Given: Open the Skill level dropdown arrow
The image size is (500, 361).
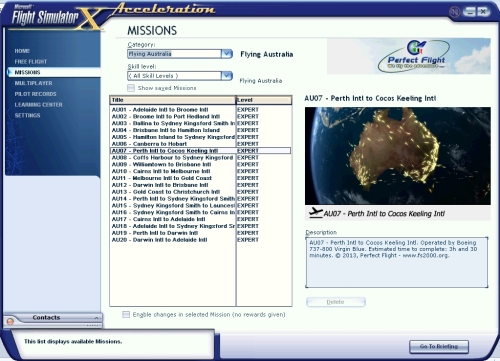Looking at the screenshot, I should [x=227, y=76].
